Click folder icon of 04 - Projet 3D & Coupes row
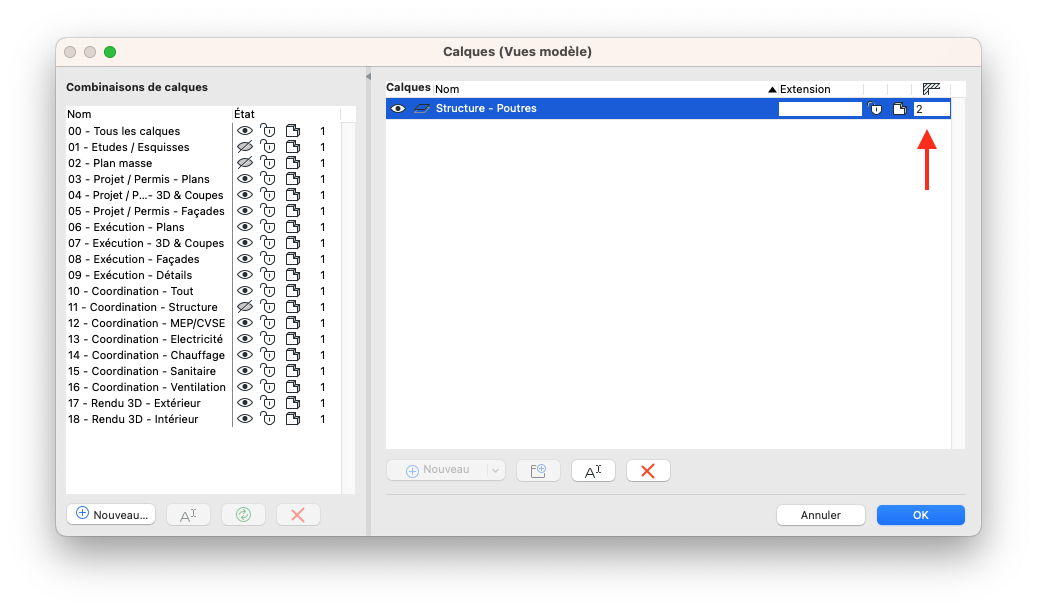 [x=292, y=195]
